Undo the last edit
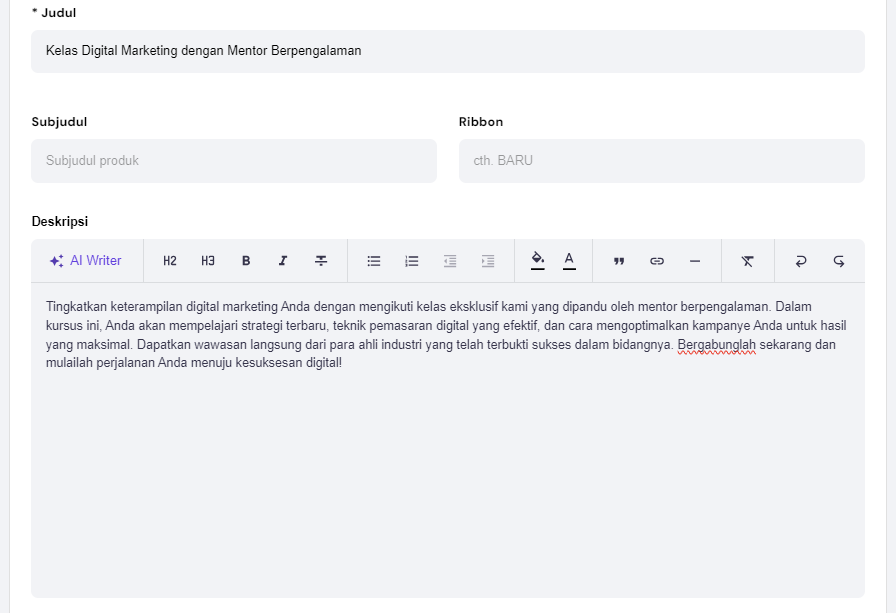 [800, 260]
